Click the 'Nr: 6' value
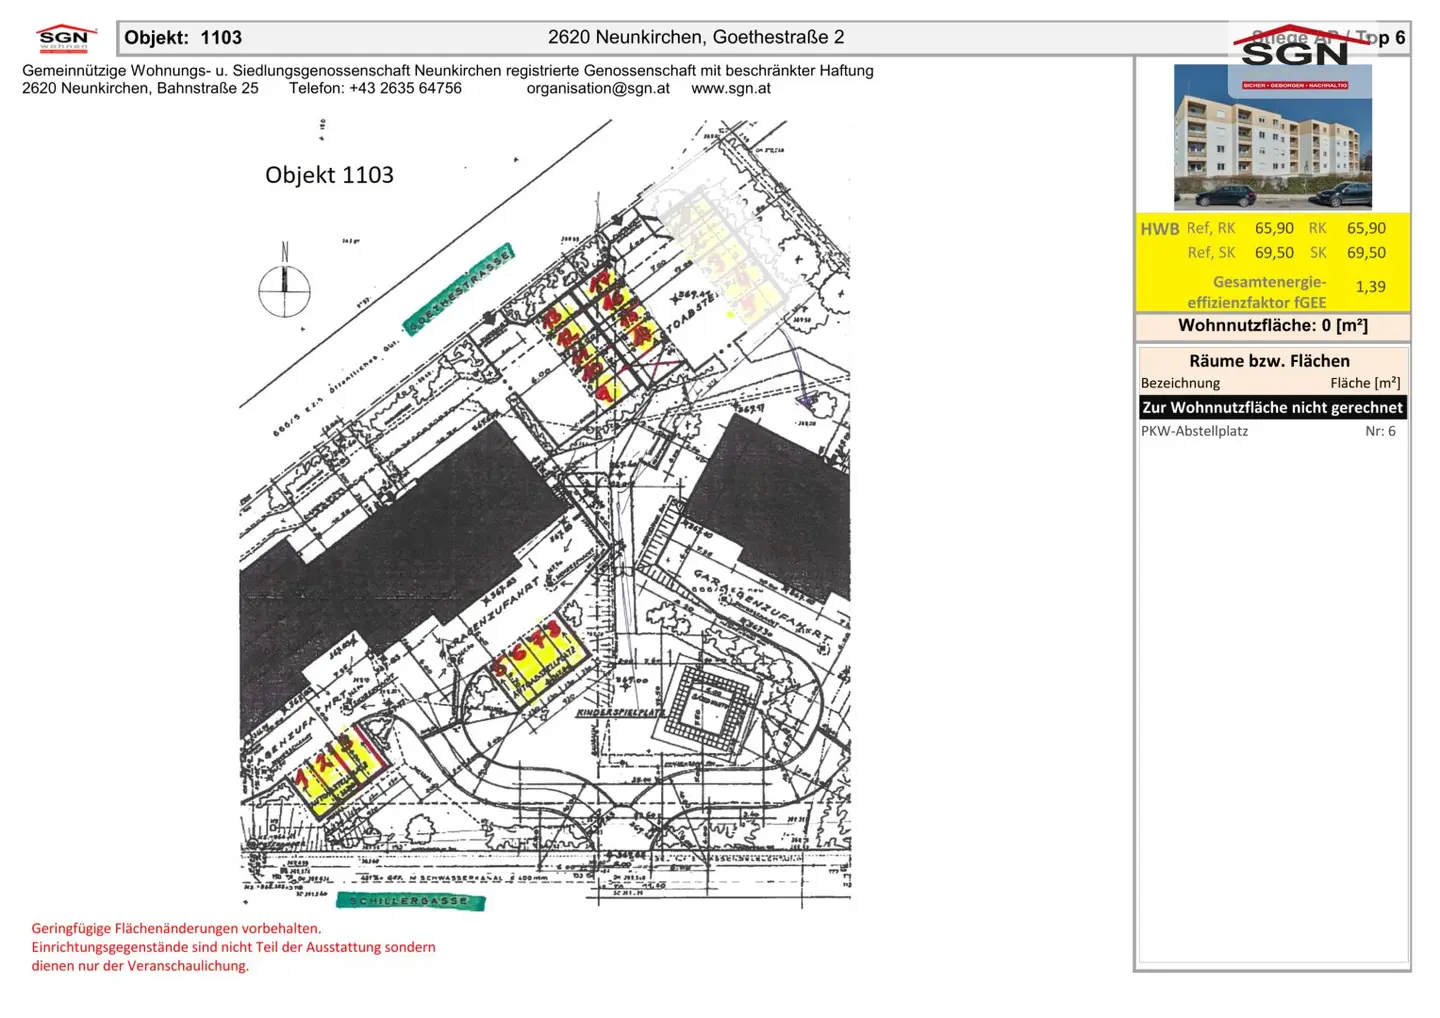Image resolution: width=1440 pixels, height=1018 pixels. pos(1380,431)
